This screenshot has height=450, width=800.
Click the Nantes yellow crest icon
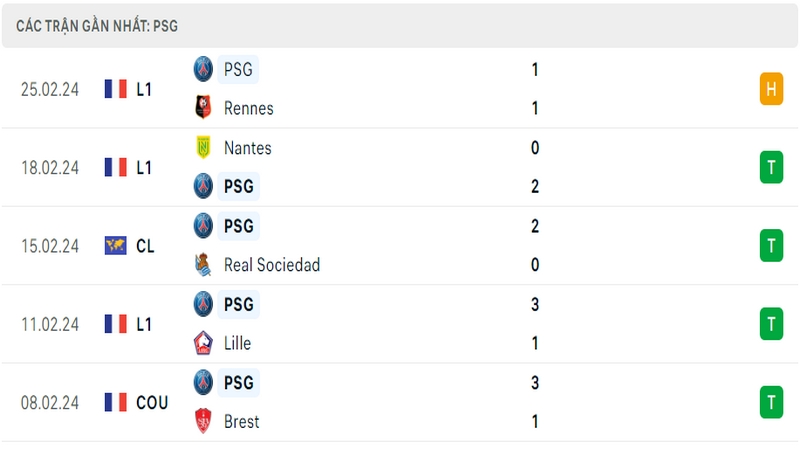pyautogui.click(x=203, y=147)
